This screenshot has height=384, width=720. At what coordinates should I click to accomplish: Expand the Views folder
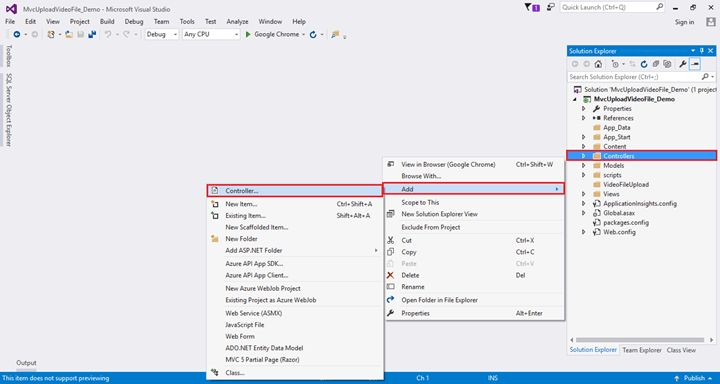584,194
